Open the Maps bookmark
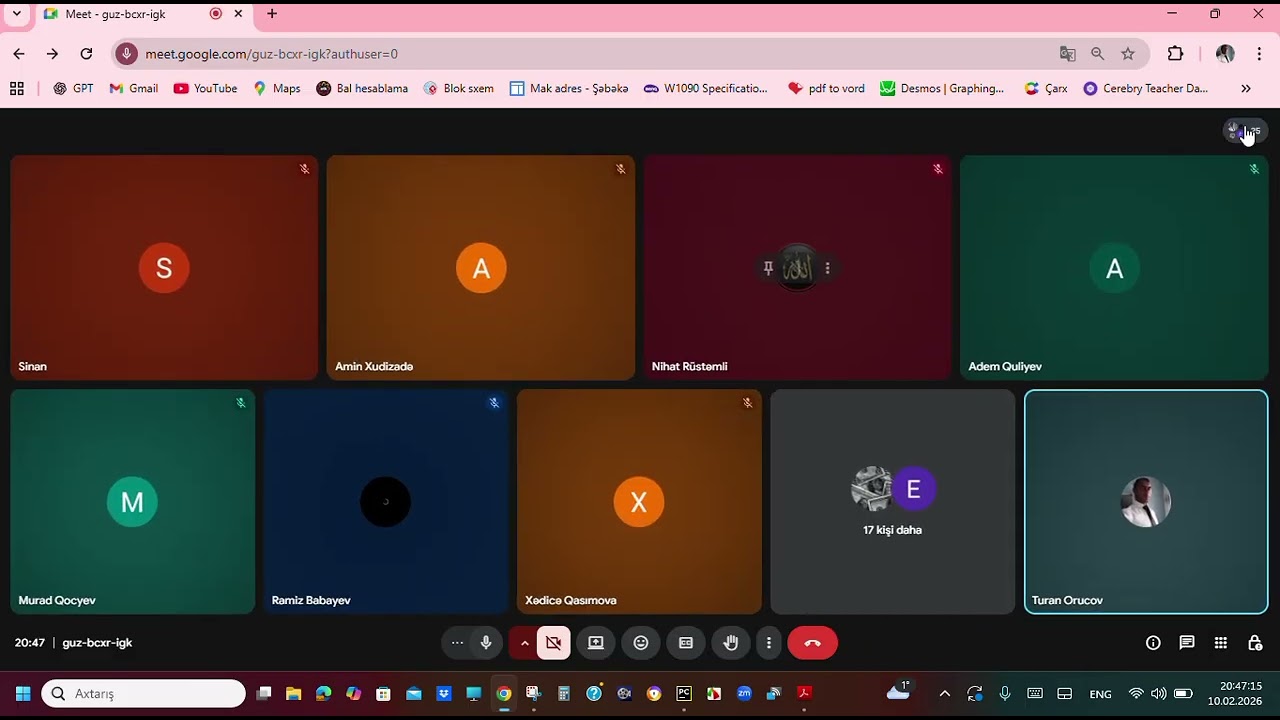 (277, 88)
